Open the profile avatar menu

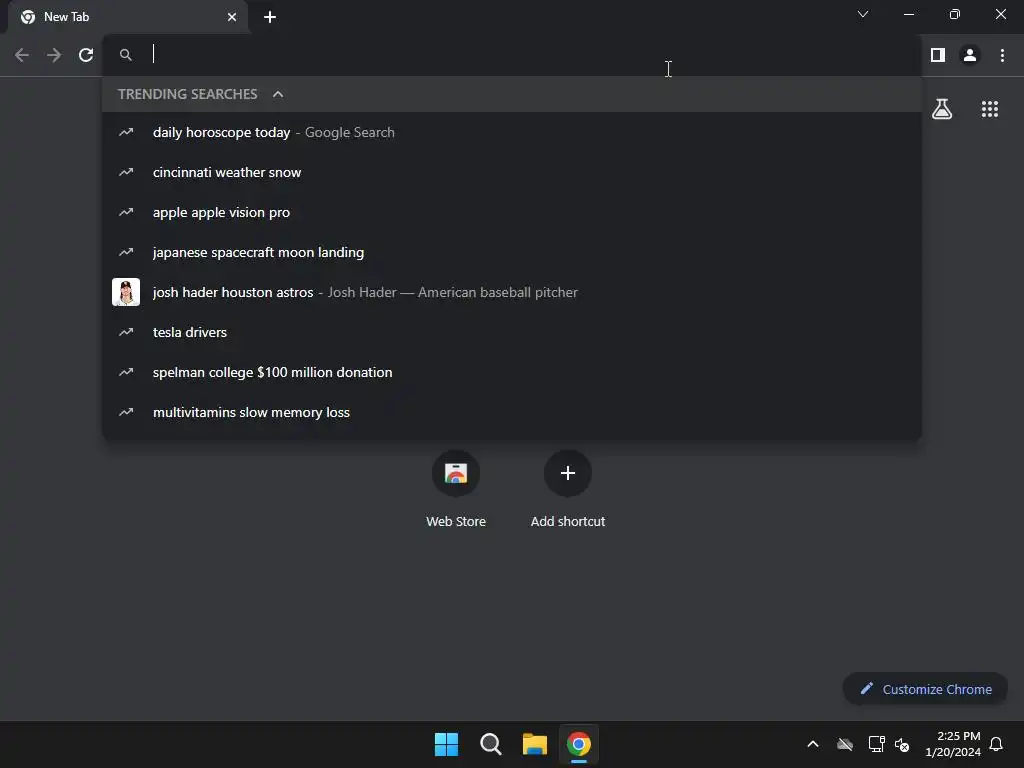[970, 55]
